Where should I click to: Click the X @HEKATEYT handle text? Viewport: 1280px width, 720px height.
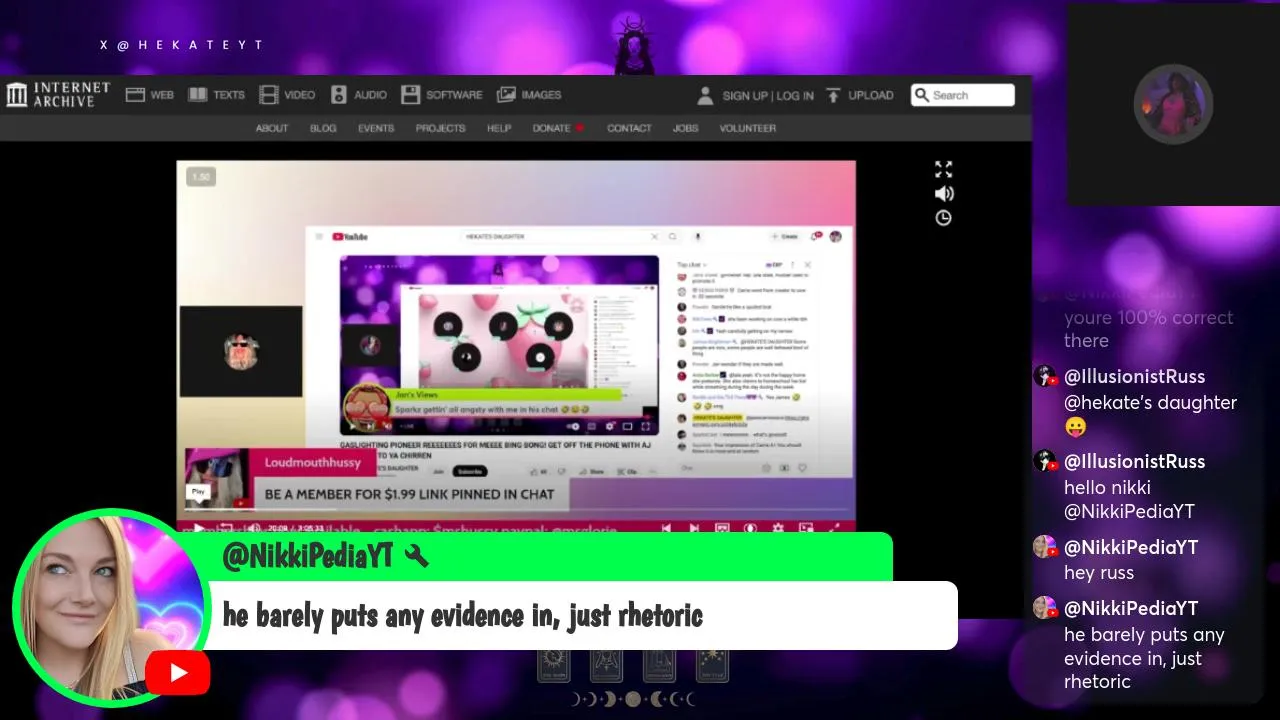(x=182, y=45)
